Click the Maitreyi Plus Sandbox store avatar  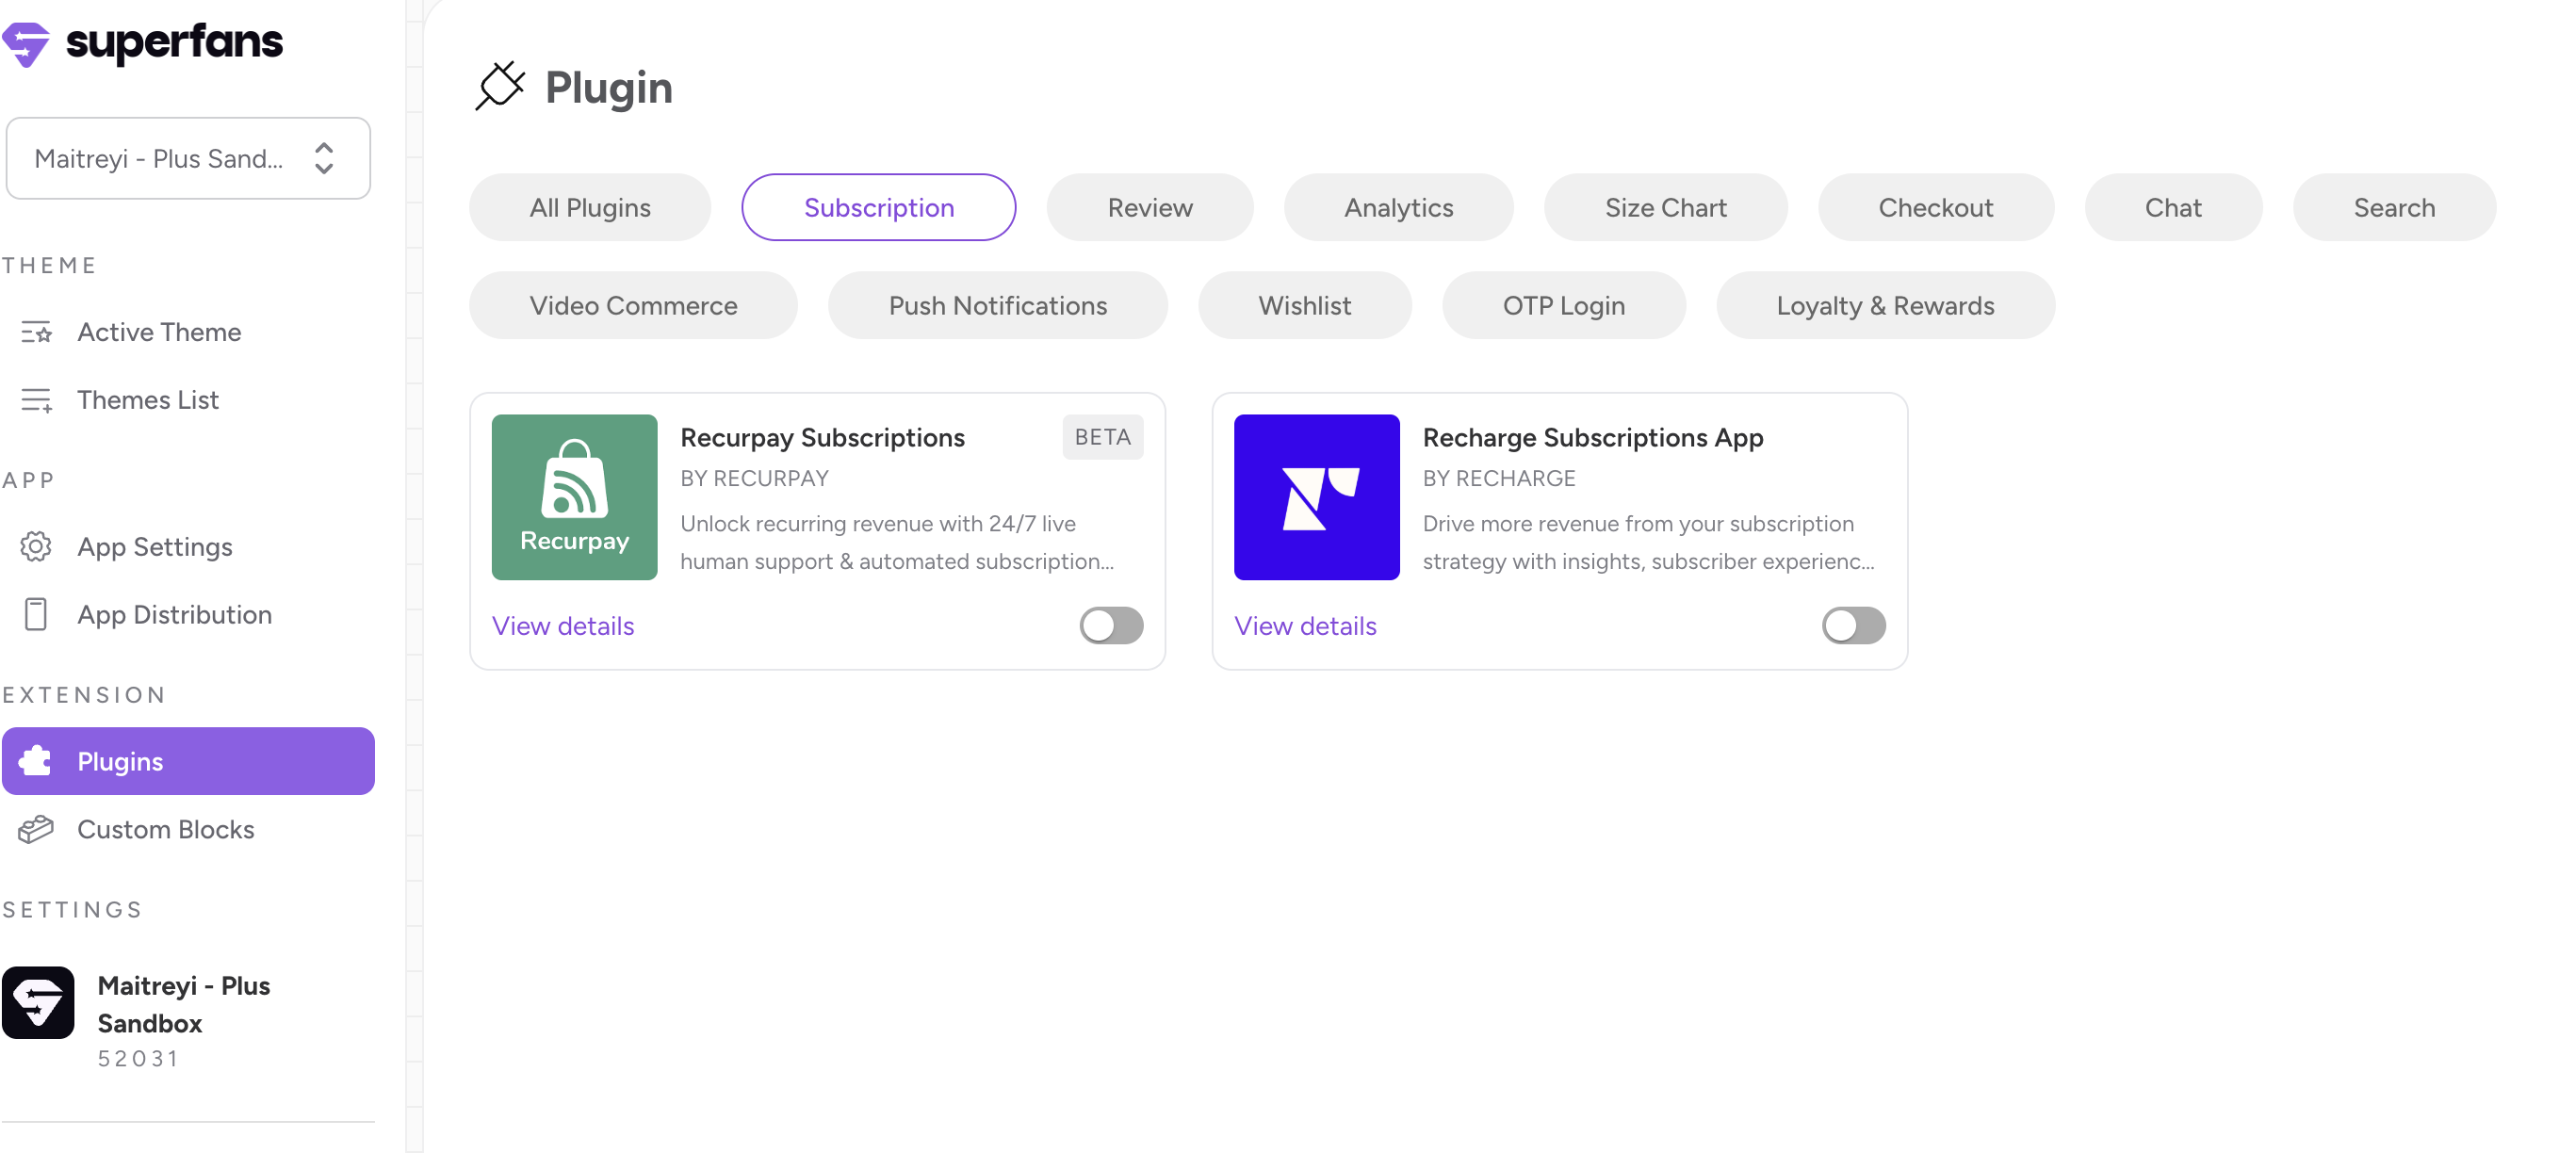[38, 1002]
